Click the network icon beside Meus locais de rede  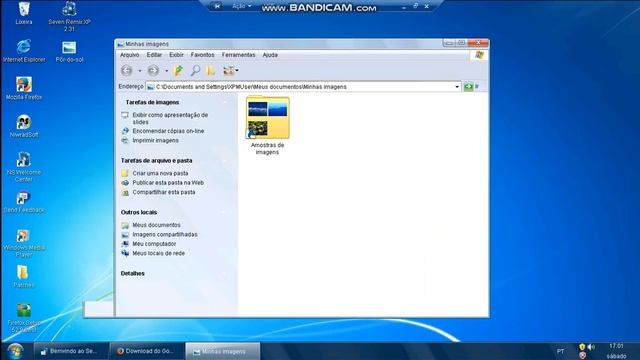(x=125, y=253)
